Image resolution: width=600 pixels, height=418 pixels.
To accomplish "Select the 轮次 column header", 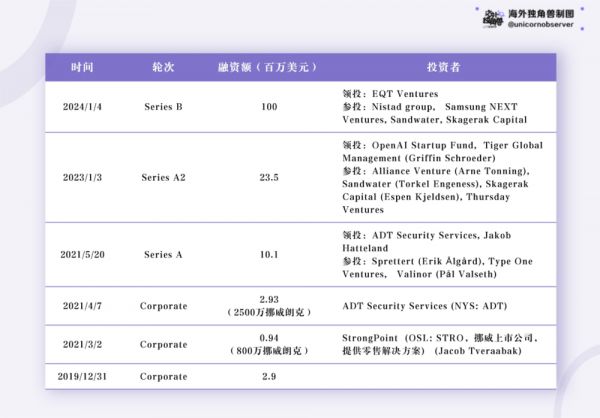I will pos(162,67).
